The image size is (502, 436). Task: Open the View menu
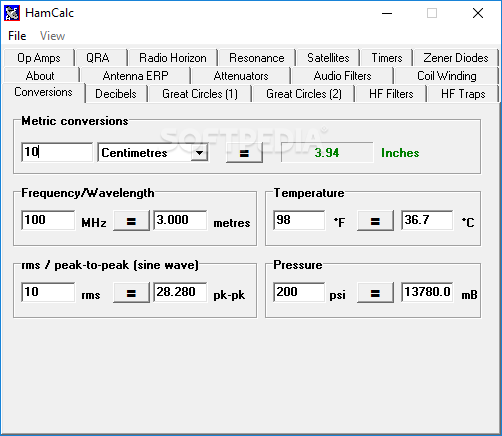tap(52, 36)
